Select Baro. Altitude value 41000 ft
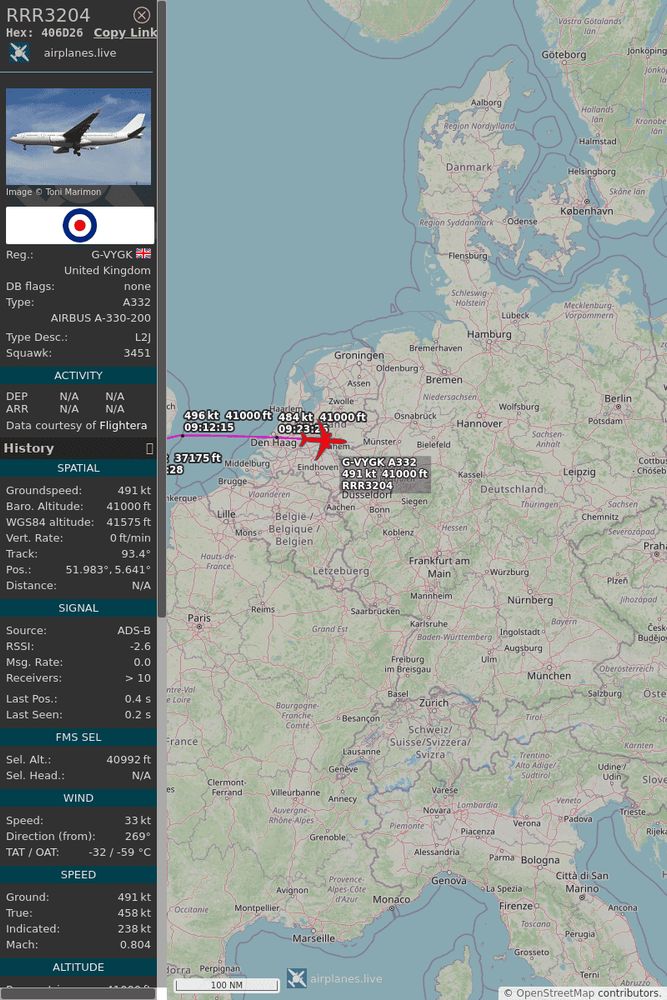Image resolution: width=667 pixels, height=1000 pixels. tap(129, 506)
